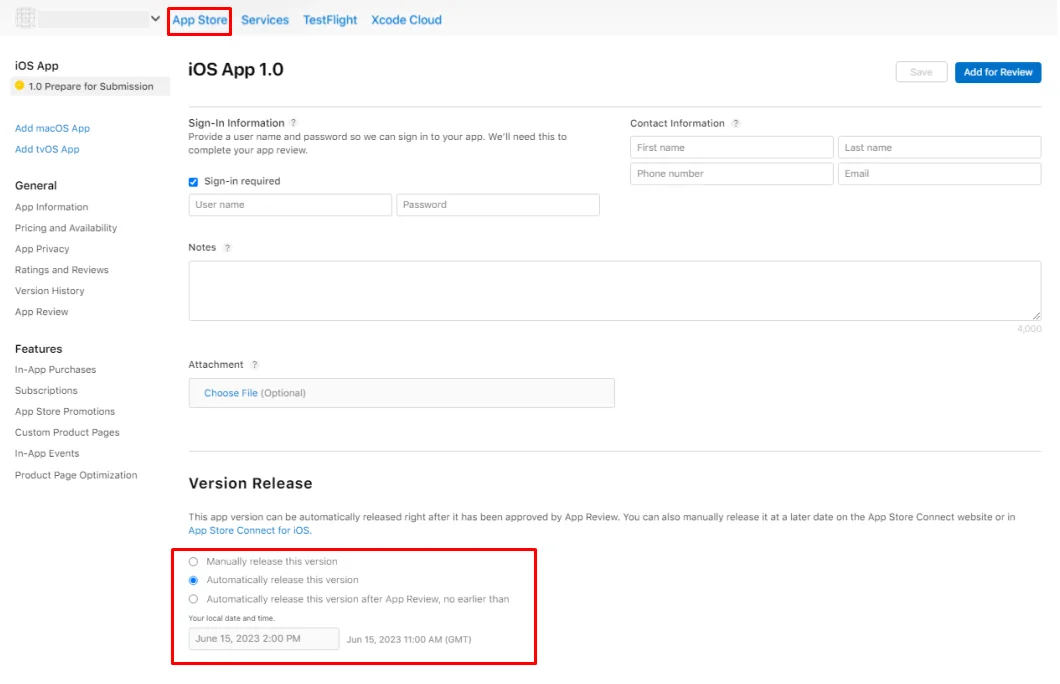Open Pricing and Availability section
1060x684 pixels.
click(x=66, y=228)
